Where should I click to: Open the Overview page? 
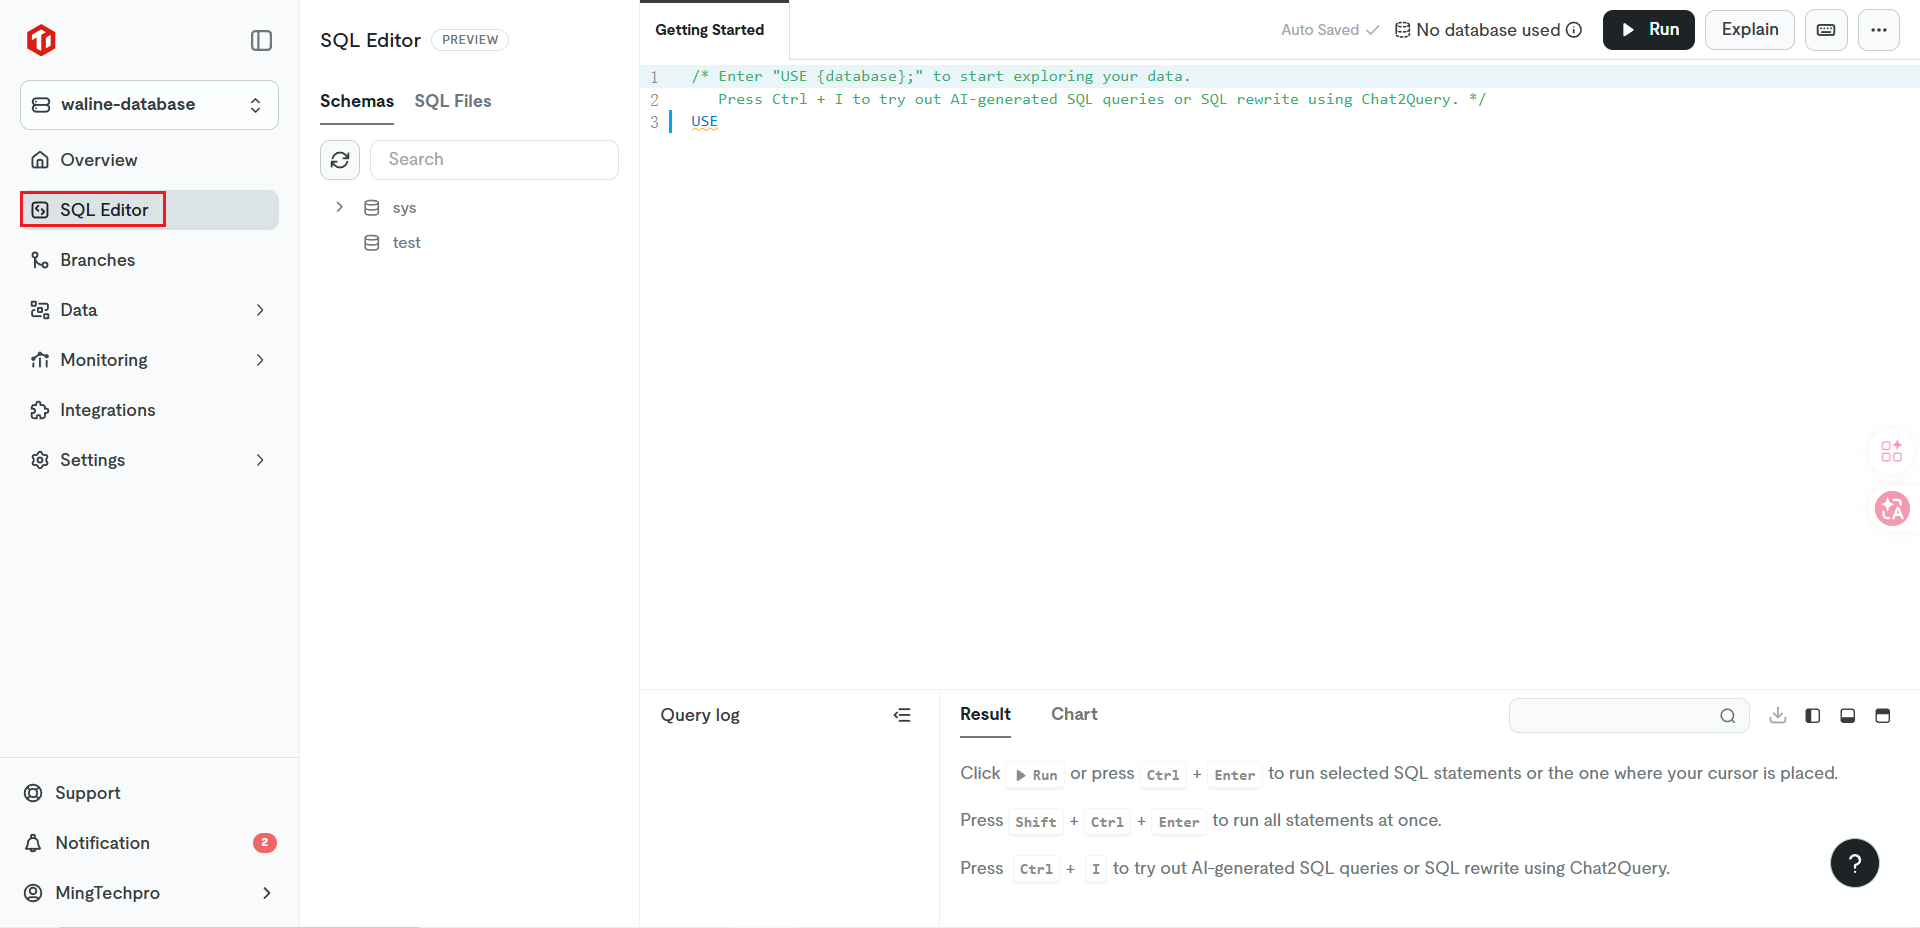click(149, 160)
